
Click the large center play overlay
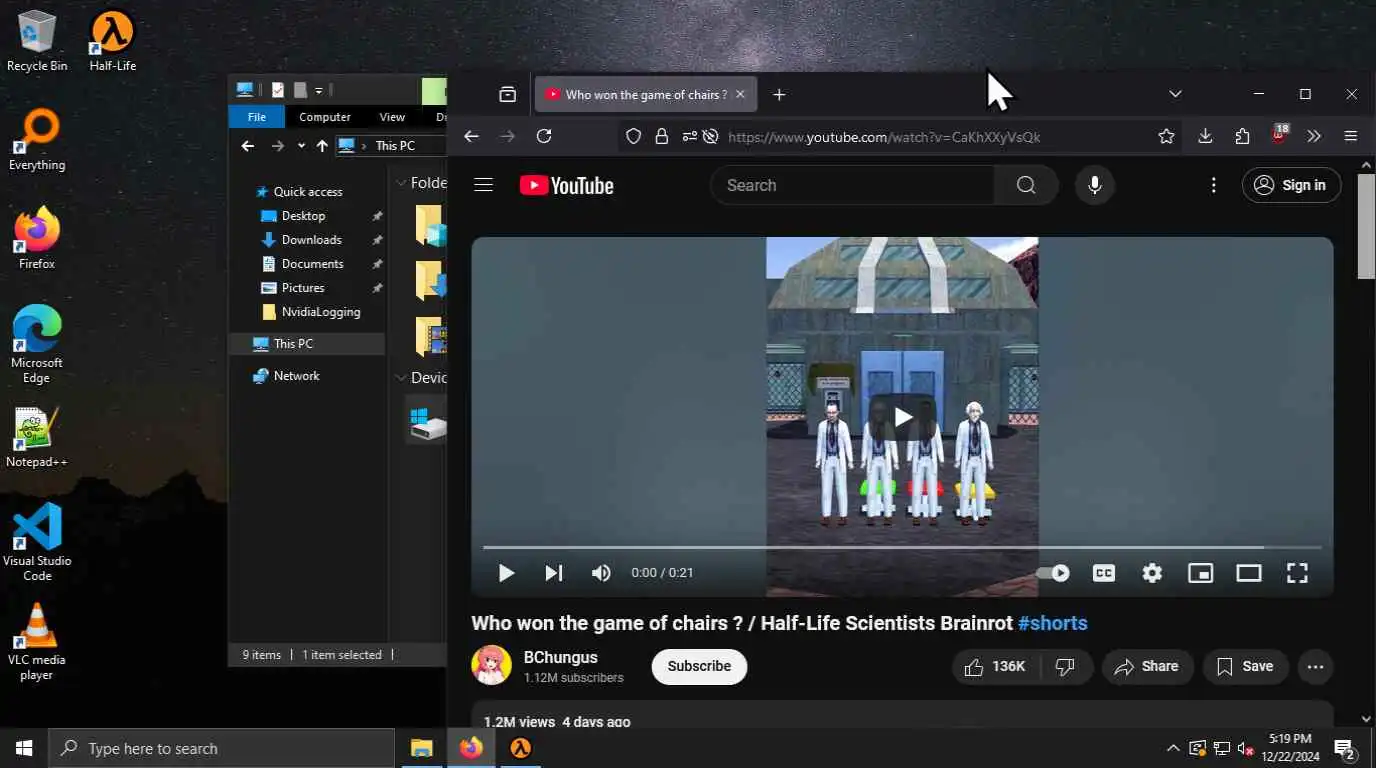click(x=902, y=417)
